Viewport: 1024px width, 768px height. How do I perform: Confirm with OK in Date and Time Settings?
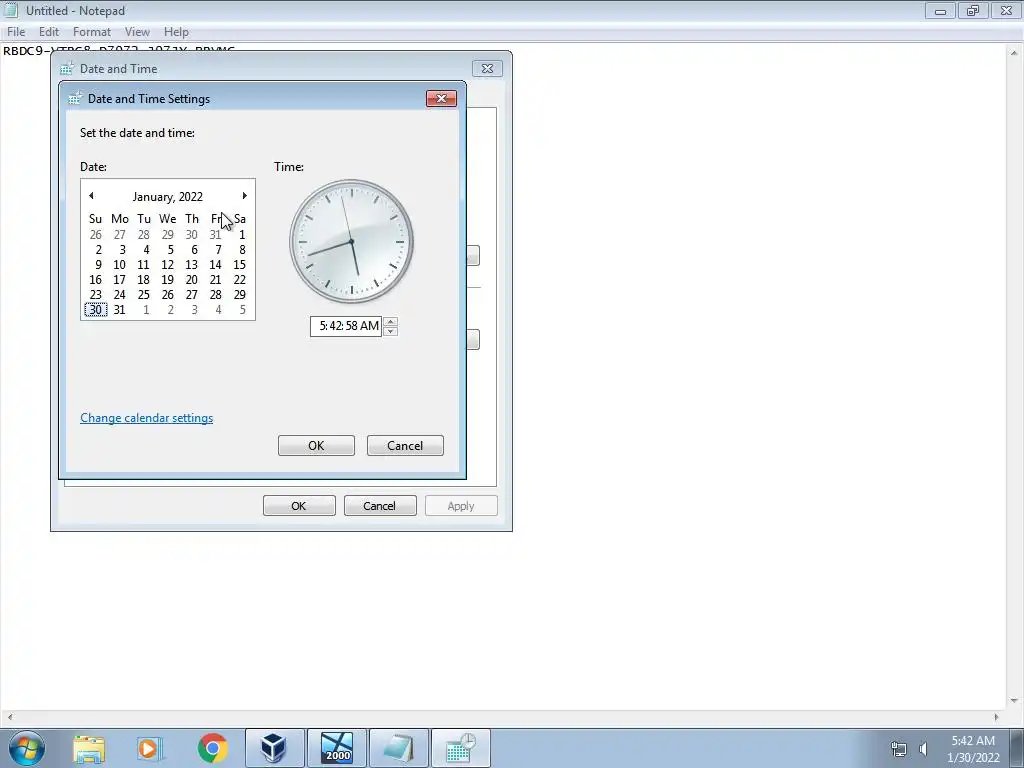(x=316, y=445)
